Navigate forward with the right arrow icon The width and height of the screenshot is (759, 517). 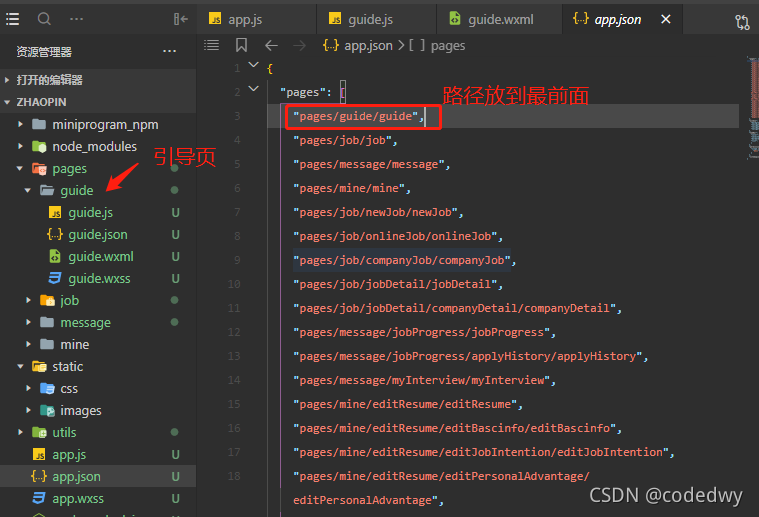(300, 46)
